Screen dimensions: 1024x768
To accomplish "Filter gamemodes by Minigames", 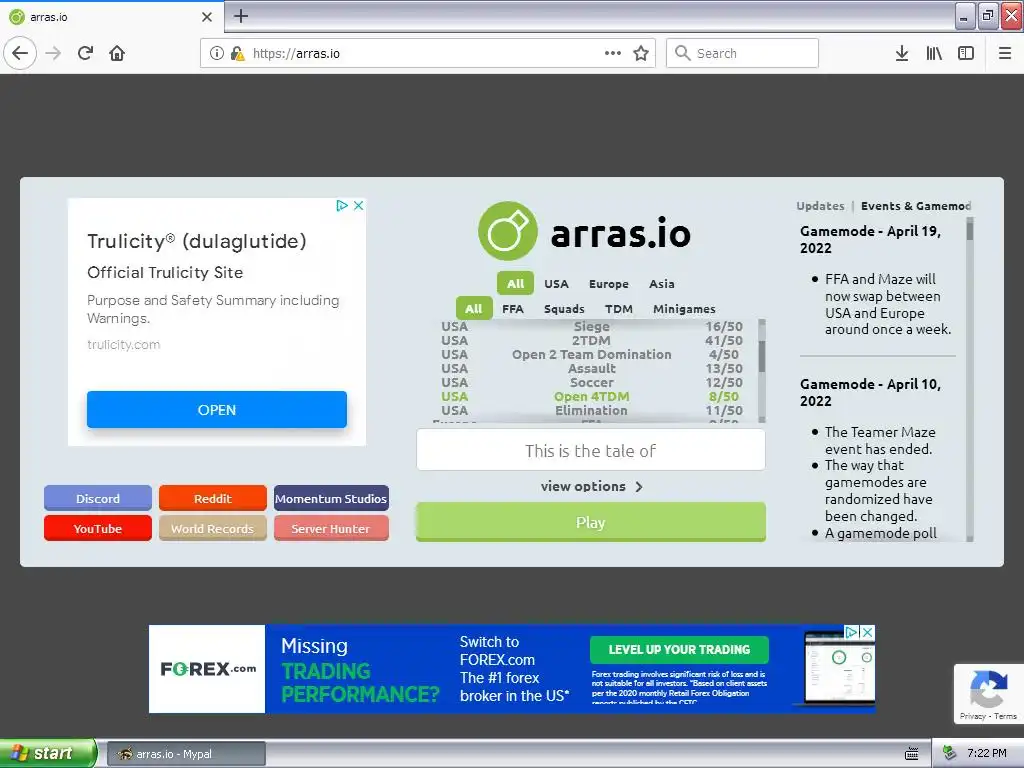I will 684,308.
